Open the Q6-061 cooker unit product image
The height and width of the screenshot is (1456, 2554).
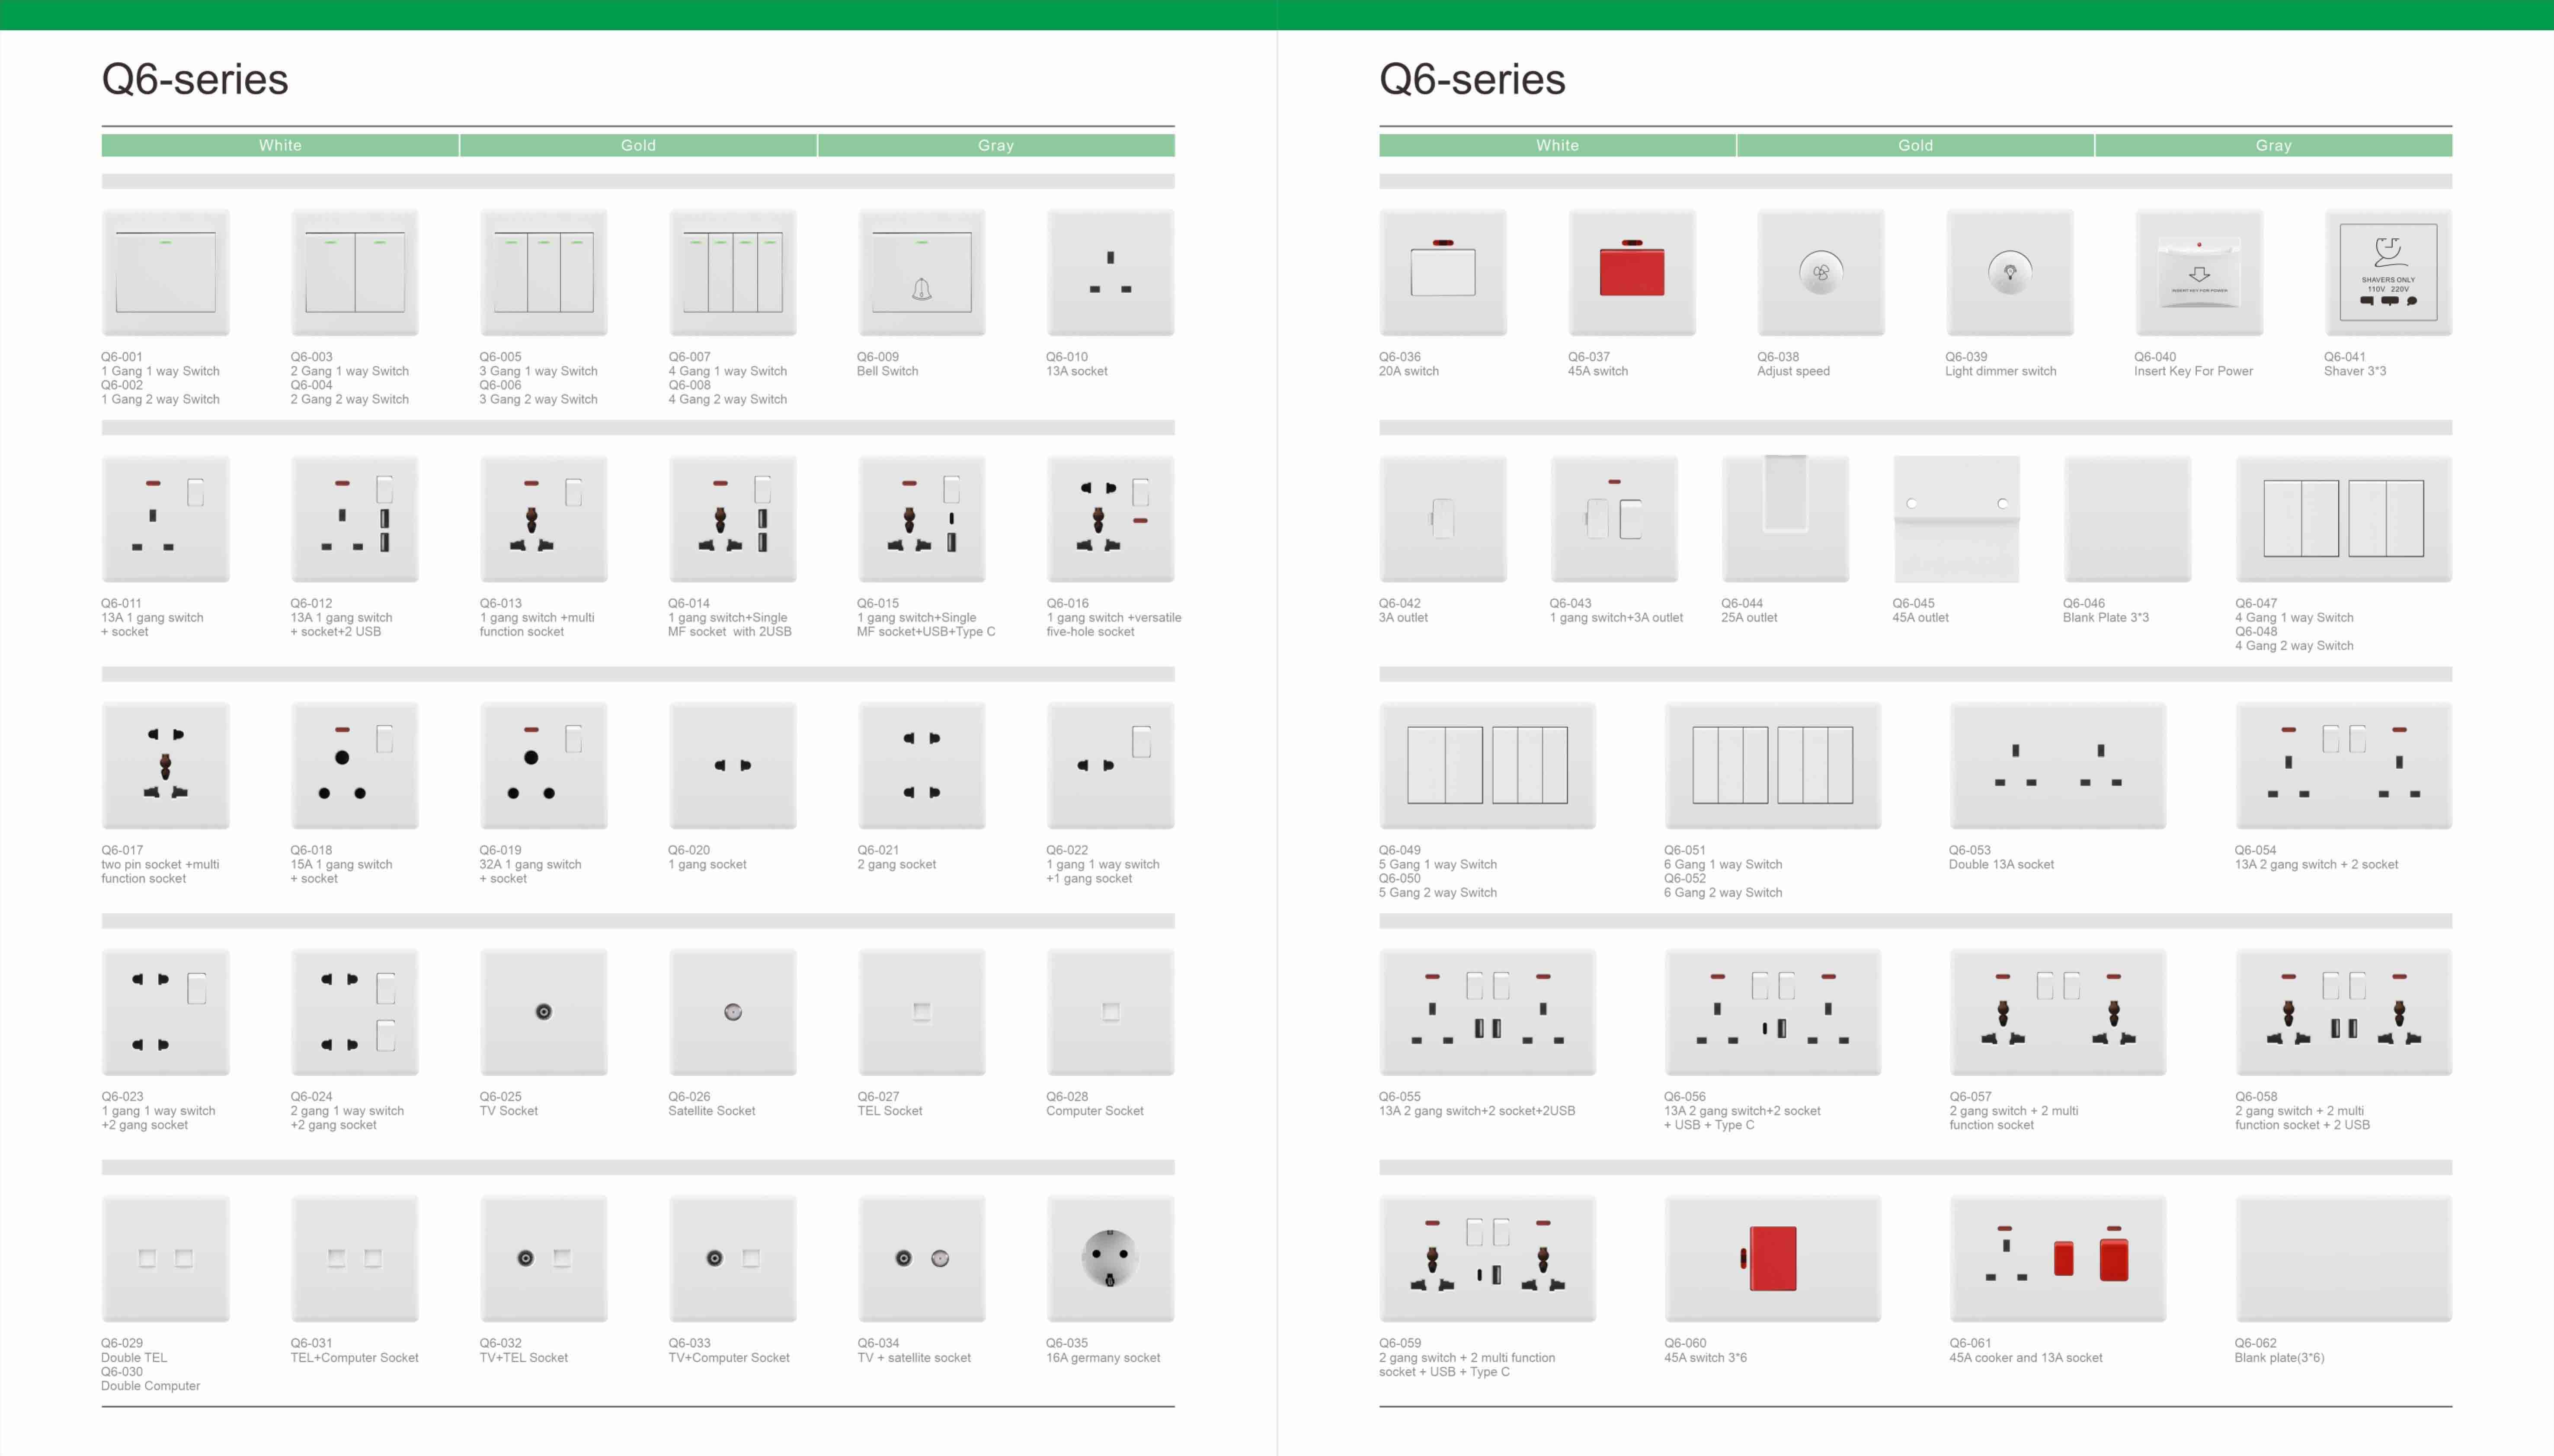click(x=2058, y=1259)
